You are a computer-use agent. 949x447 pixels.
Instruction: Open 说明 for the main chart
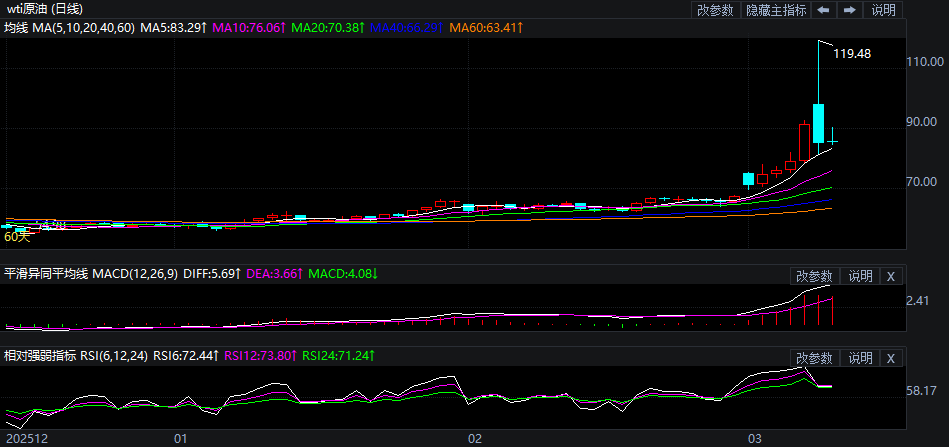coord(884,10)
